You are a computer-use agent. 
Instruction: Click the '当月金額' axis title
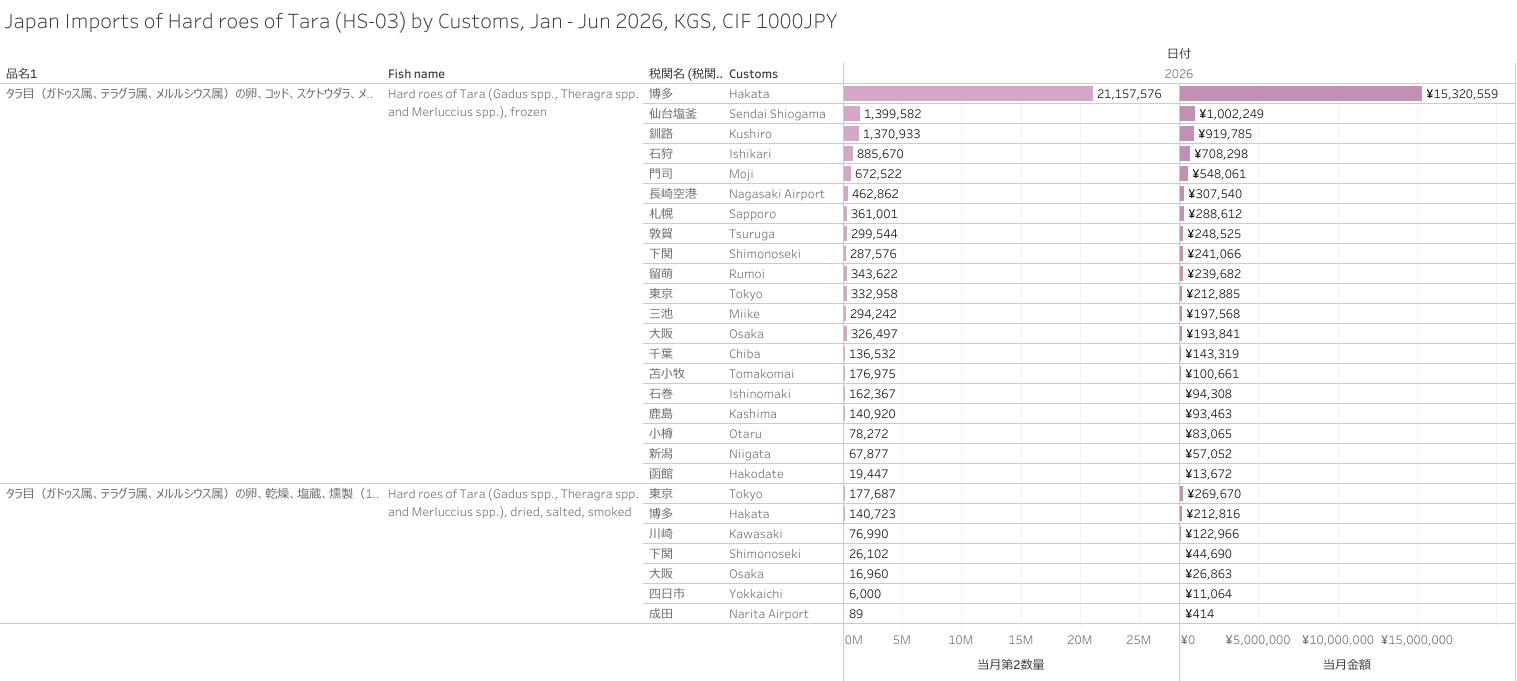(x=1347, y=664)
